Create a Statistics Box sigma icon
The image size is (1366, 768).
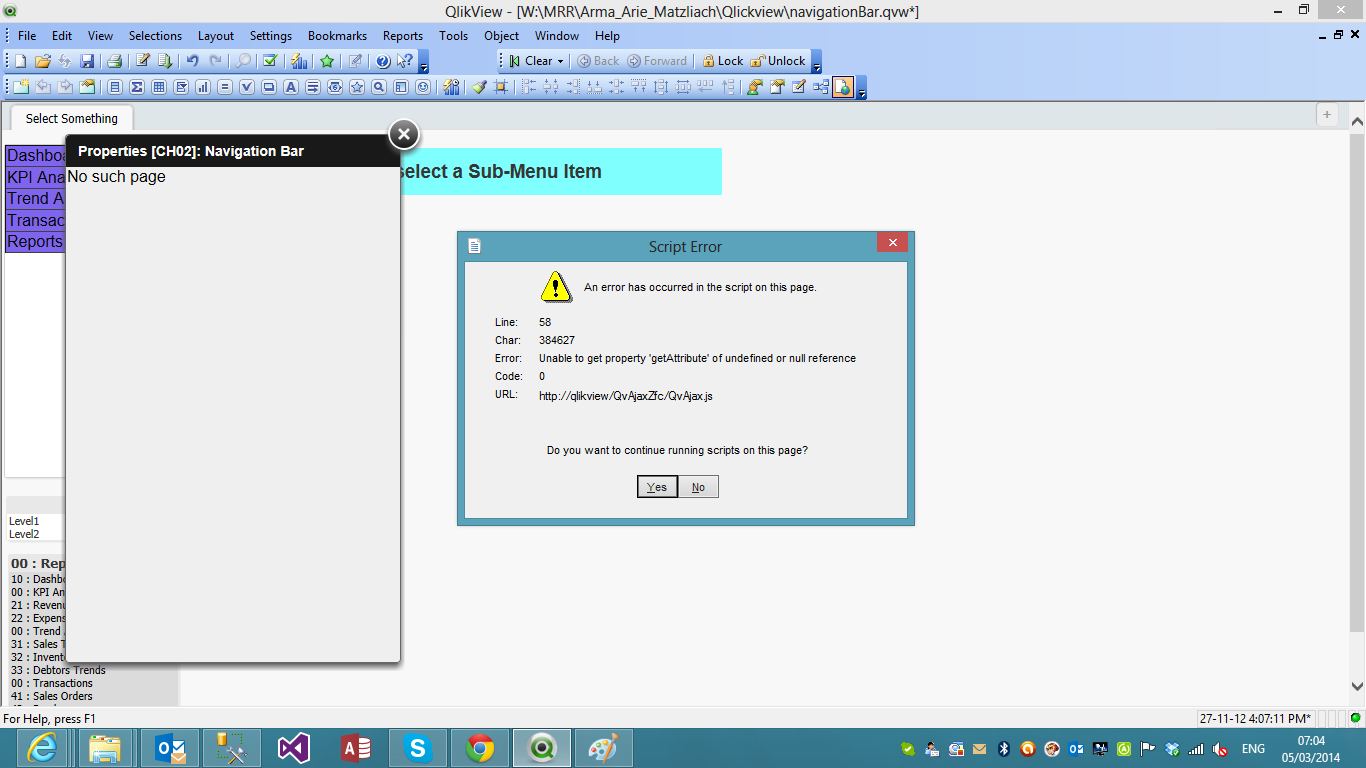click(137, 87)
